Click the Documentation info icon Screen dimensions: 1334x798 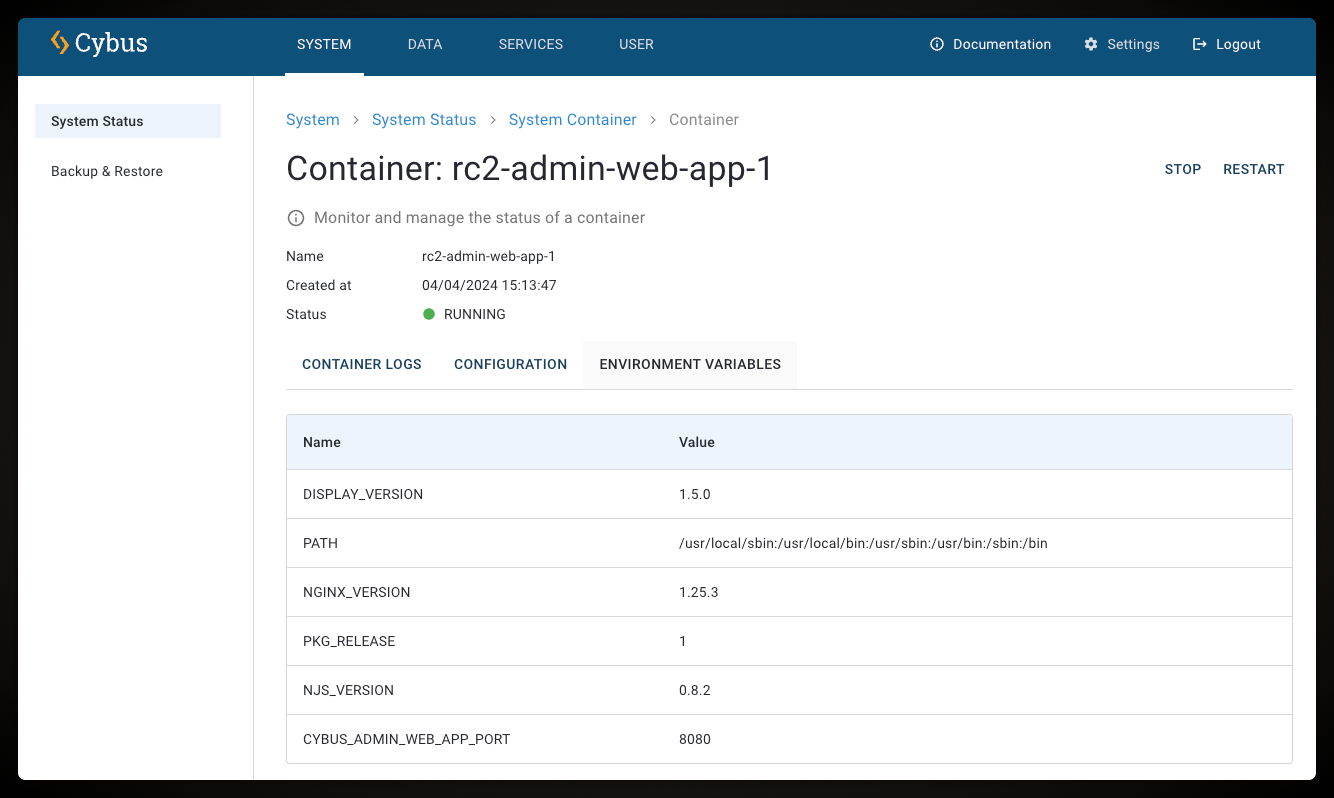coord(937,44)
